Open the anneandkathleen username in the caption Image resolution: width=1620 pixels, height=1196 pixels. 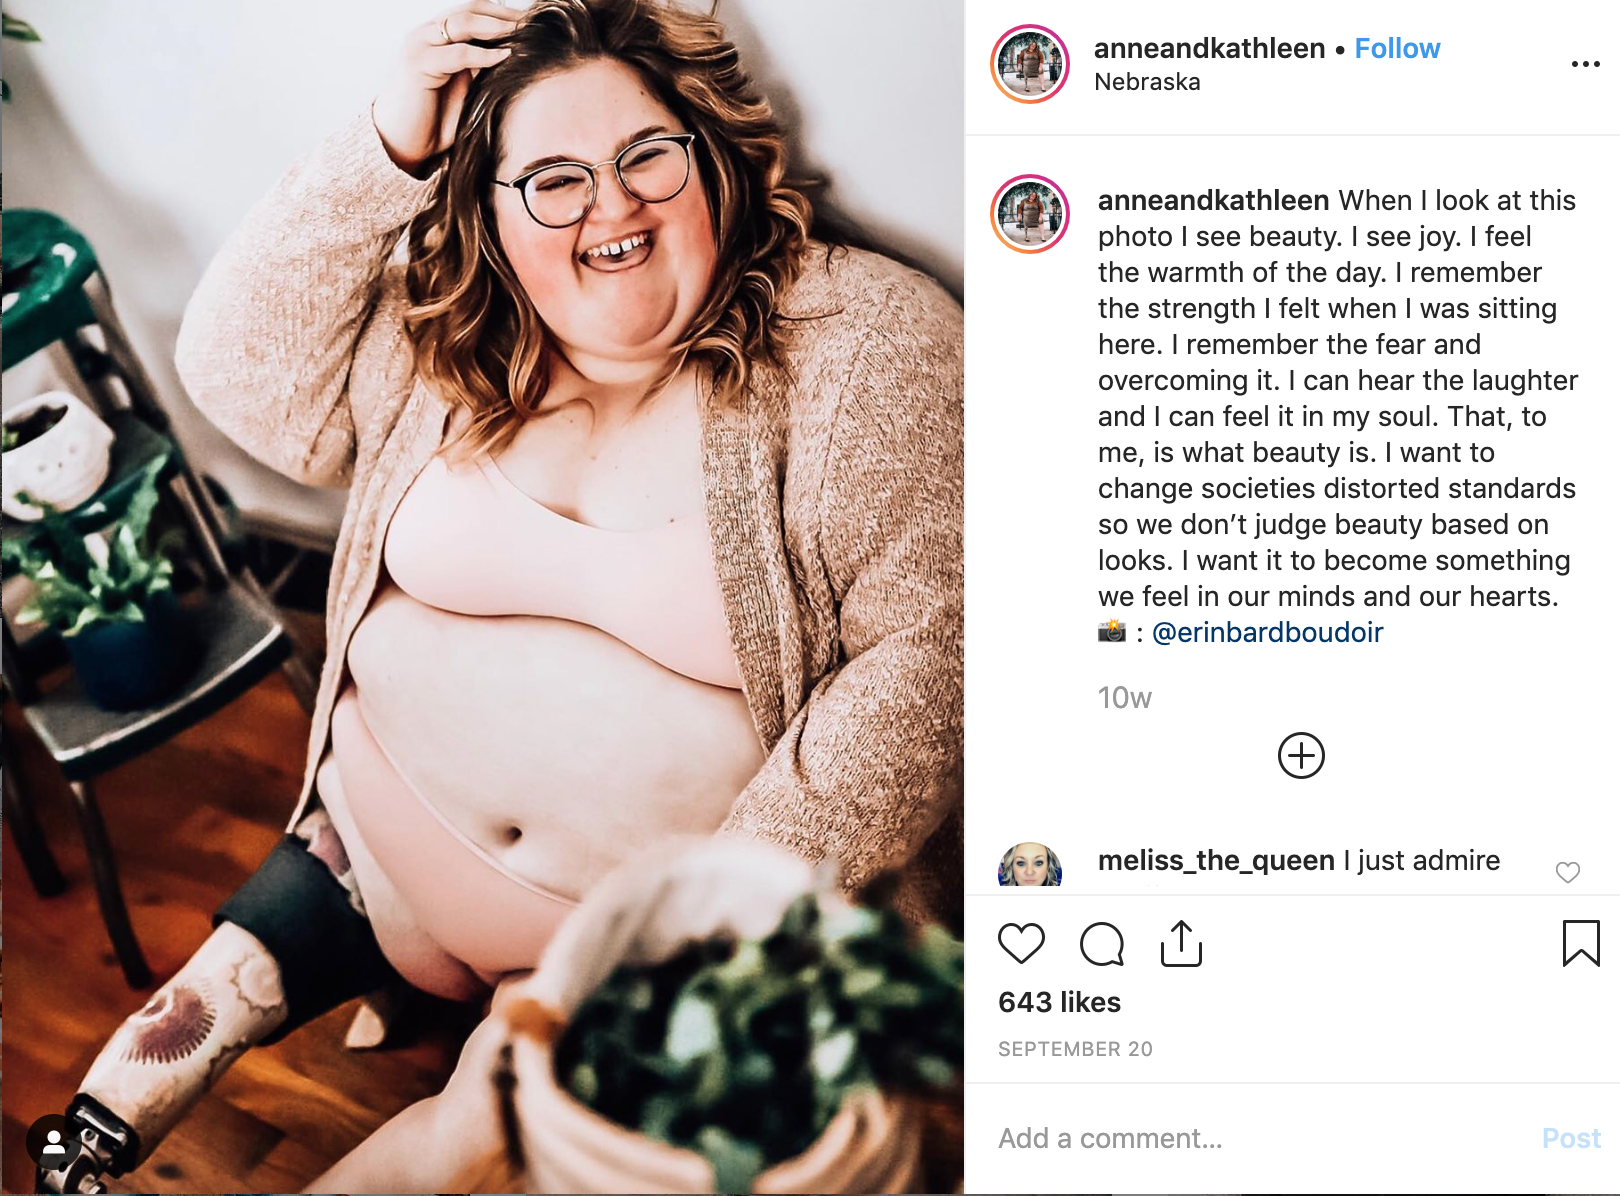1213,200
